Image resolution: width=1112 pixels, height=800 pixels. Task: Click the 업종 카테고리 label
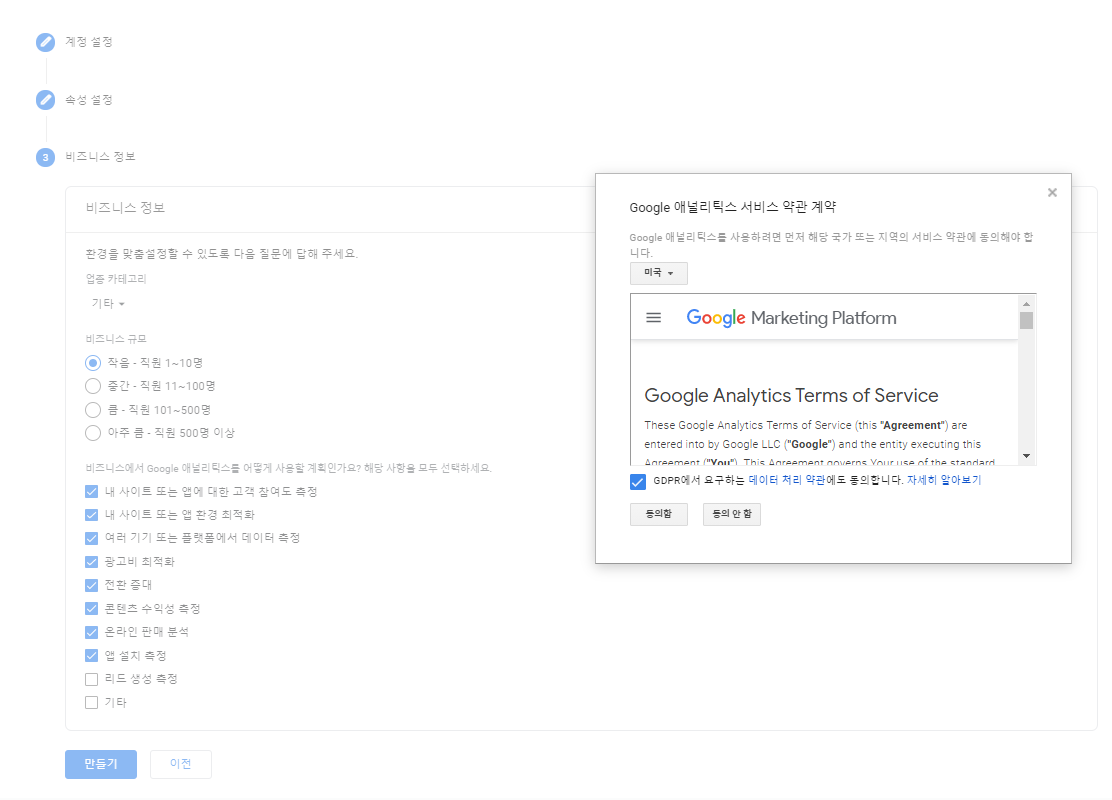[116, 279]
